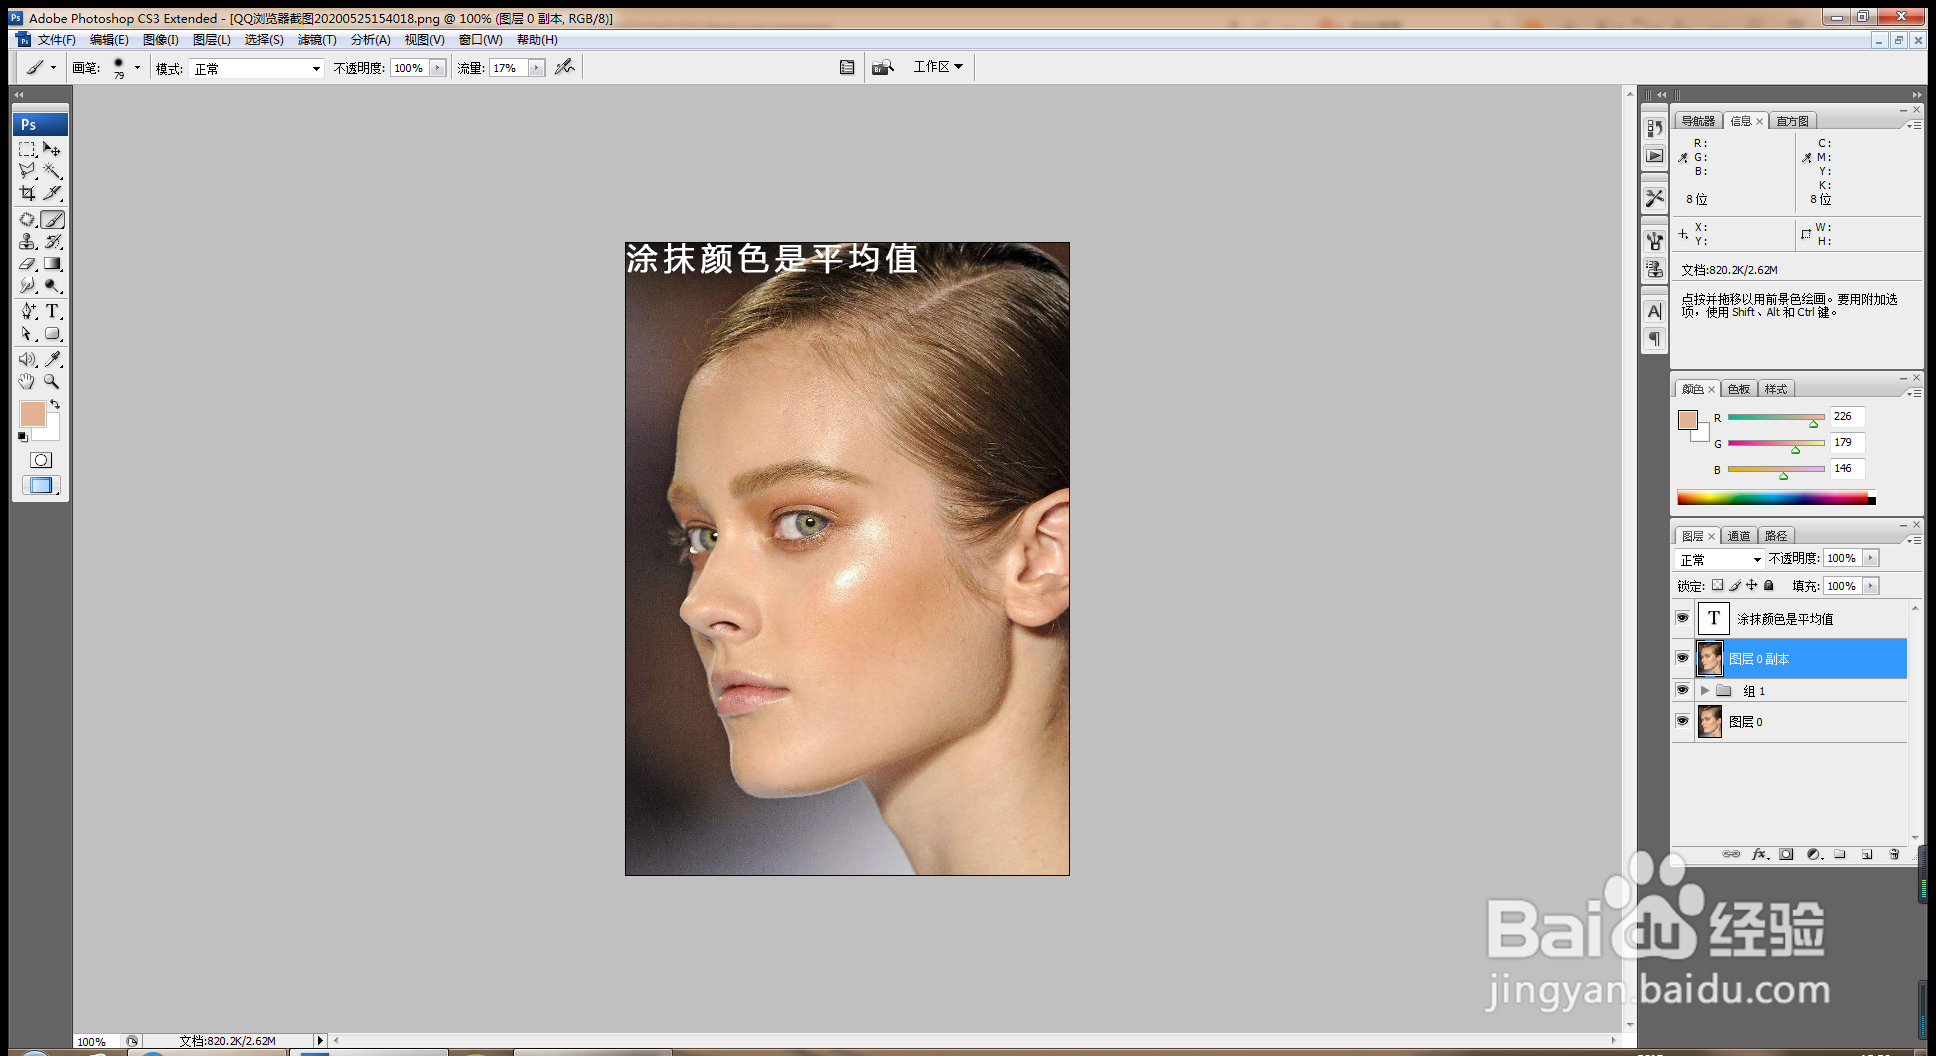The width and height of the screenshot is (1936, 1056).
Task: Open 文件(F) menu
Action: coord(56,40)
